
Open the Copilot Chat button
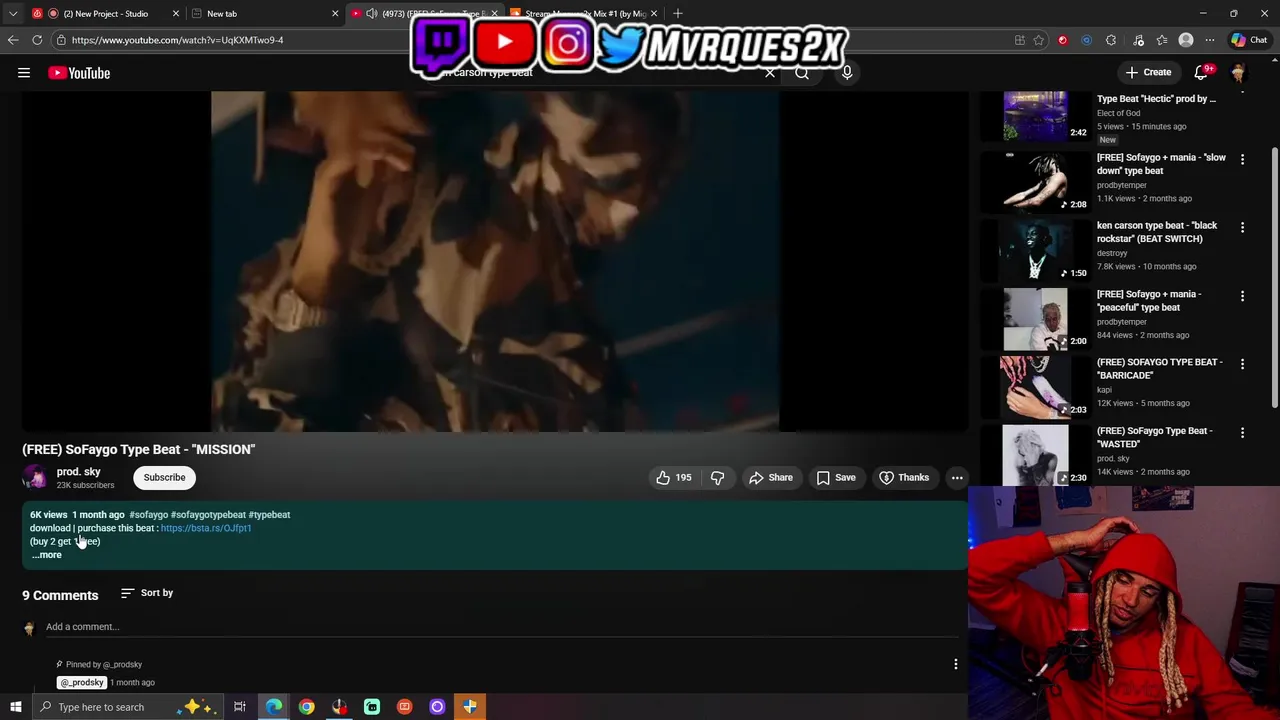(x=1249, y=40)
